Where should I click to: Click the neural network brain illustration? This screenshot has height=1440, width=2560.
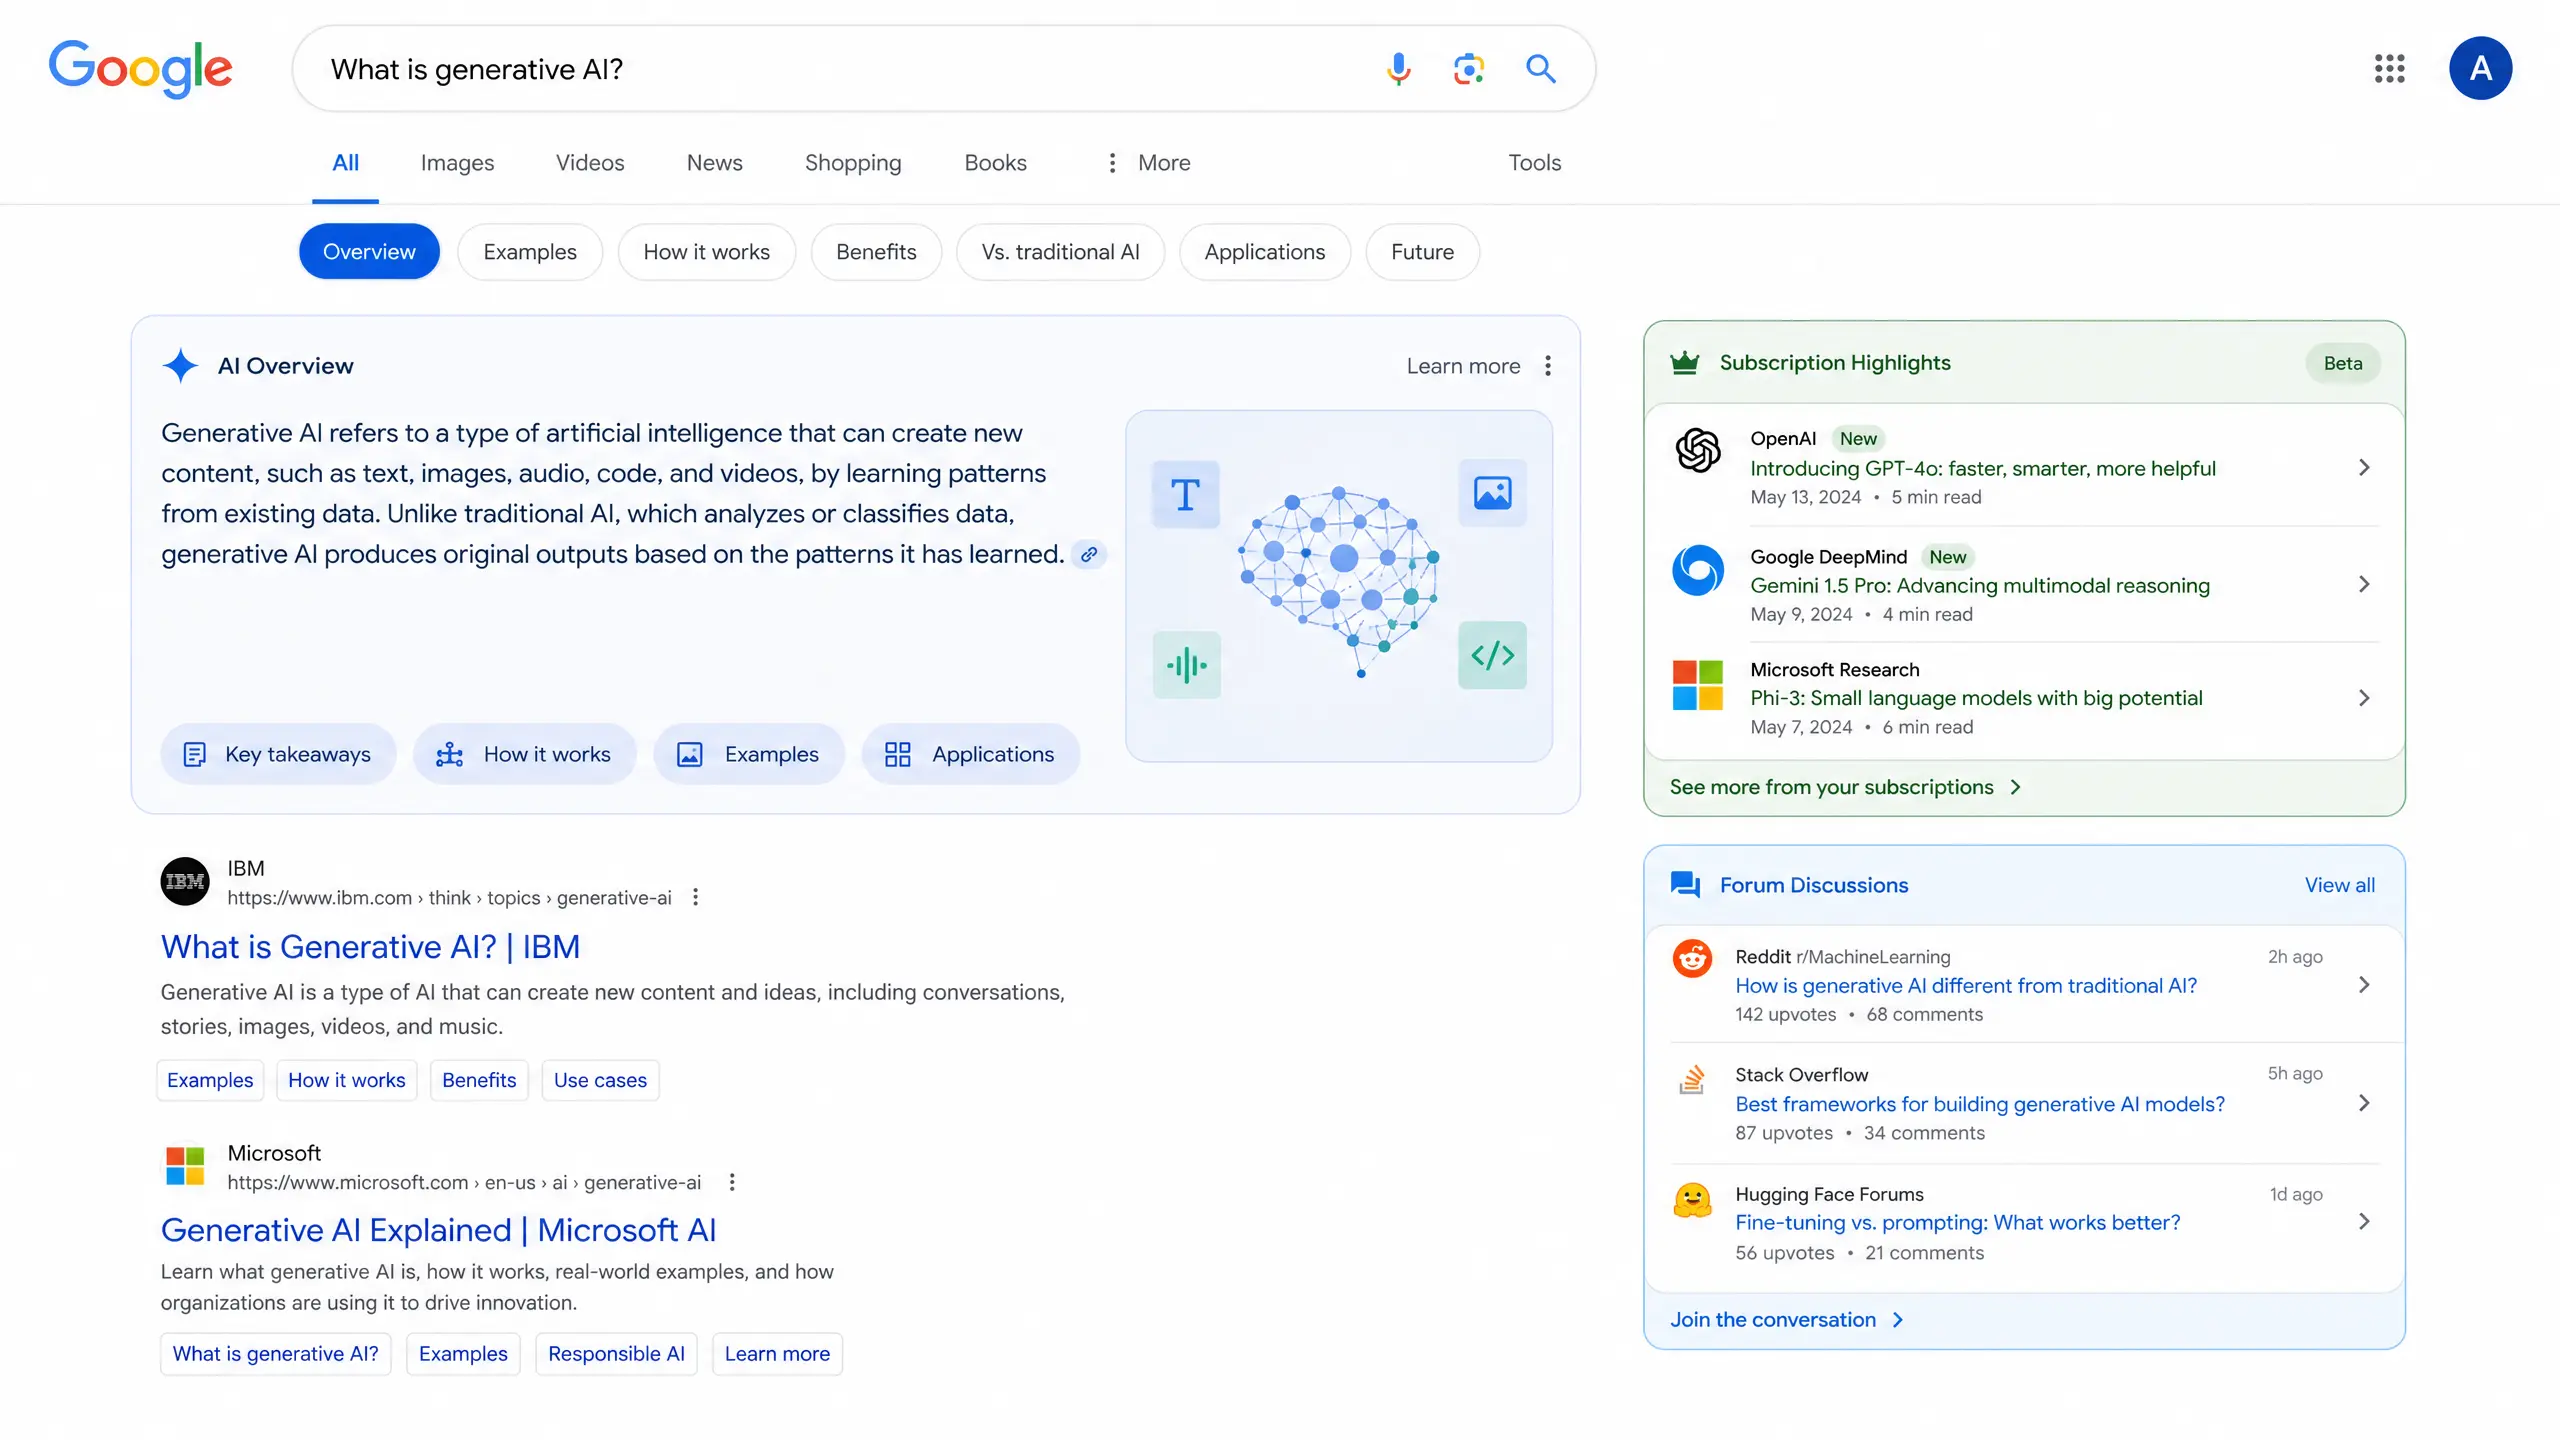[1338, 581]
